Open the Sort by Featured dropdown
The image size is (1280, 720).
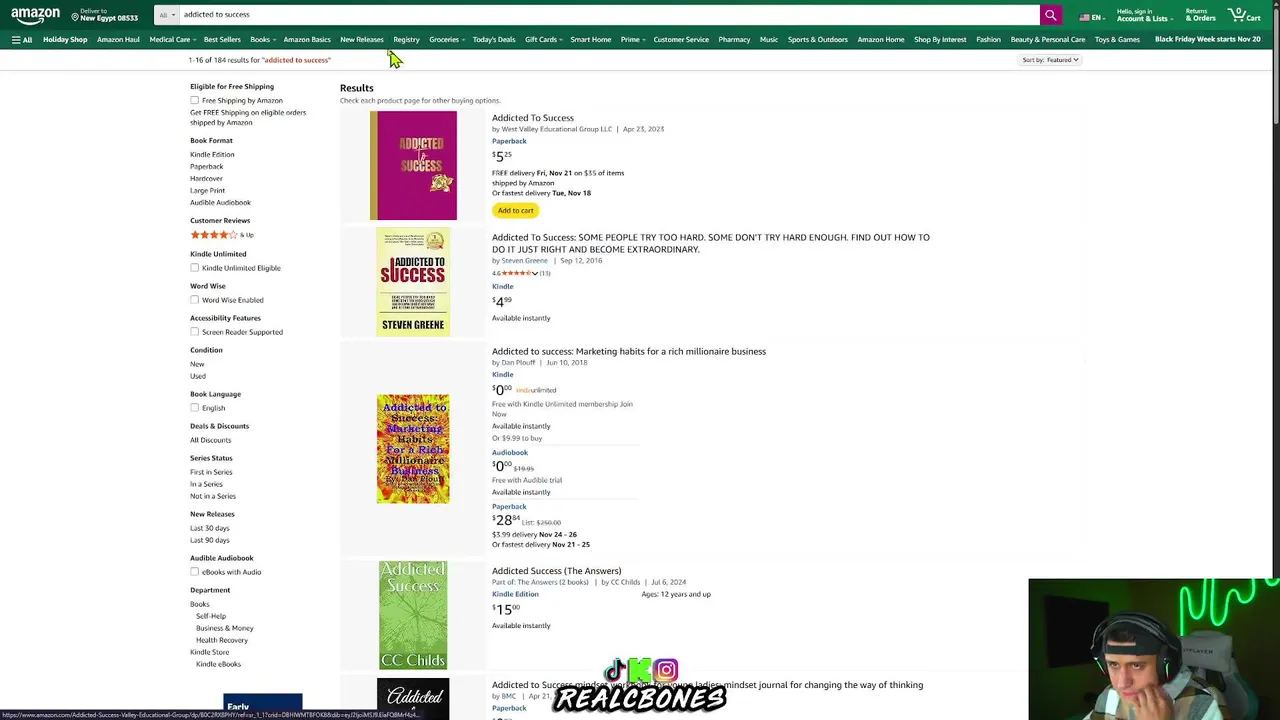(1050, 60)
